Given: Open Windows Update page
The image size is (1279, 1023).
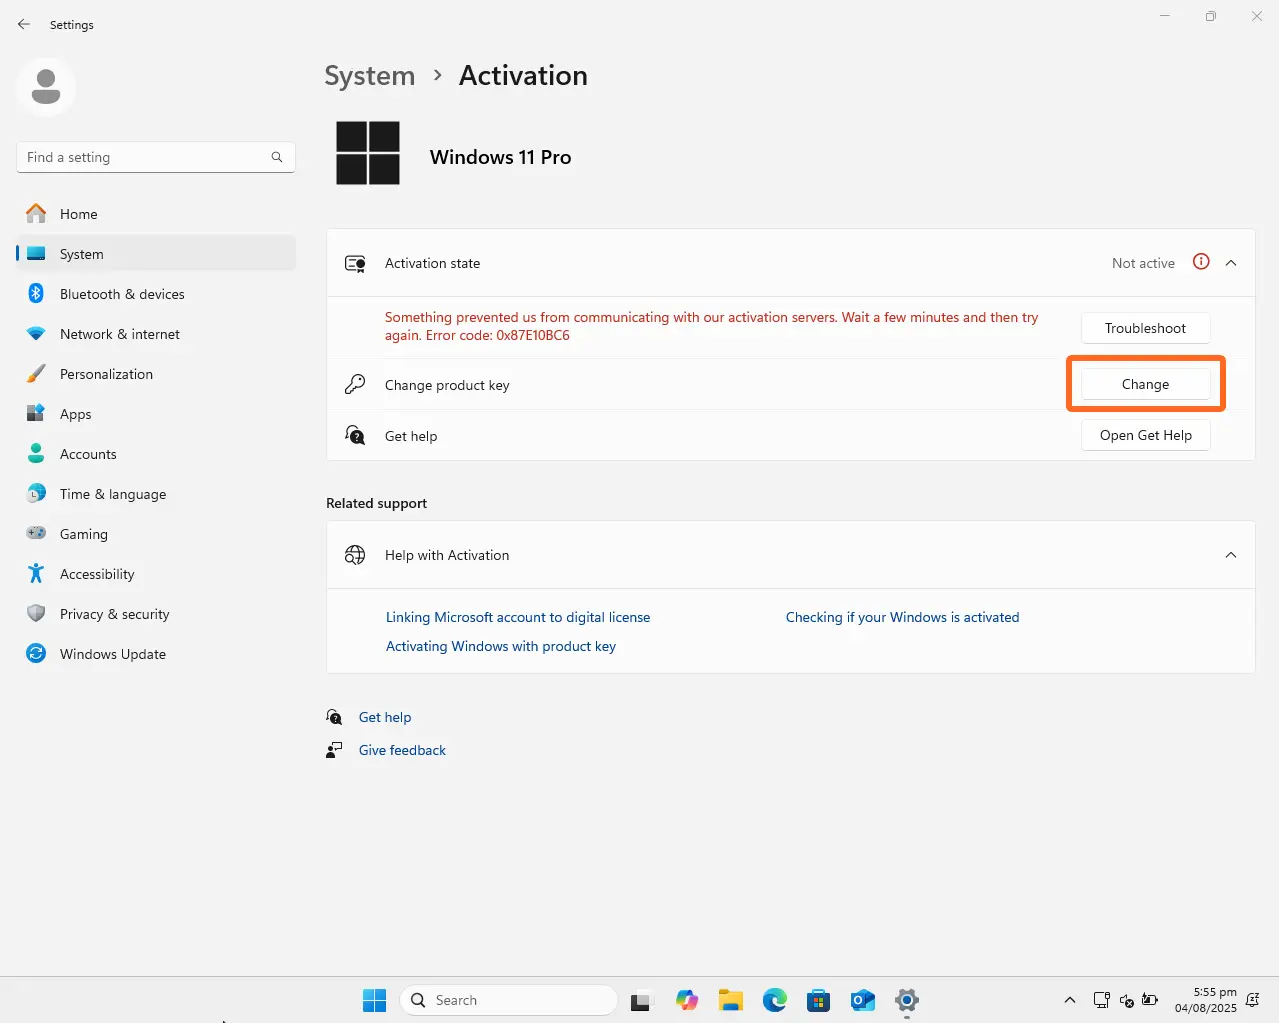Looking at the screenshot, I should coord(156,654).
